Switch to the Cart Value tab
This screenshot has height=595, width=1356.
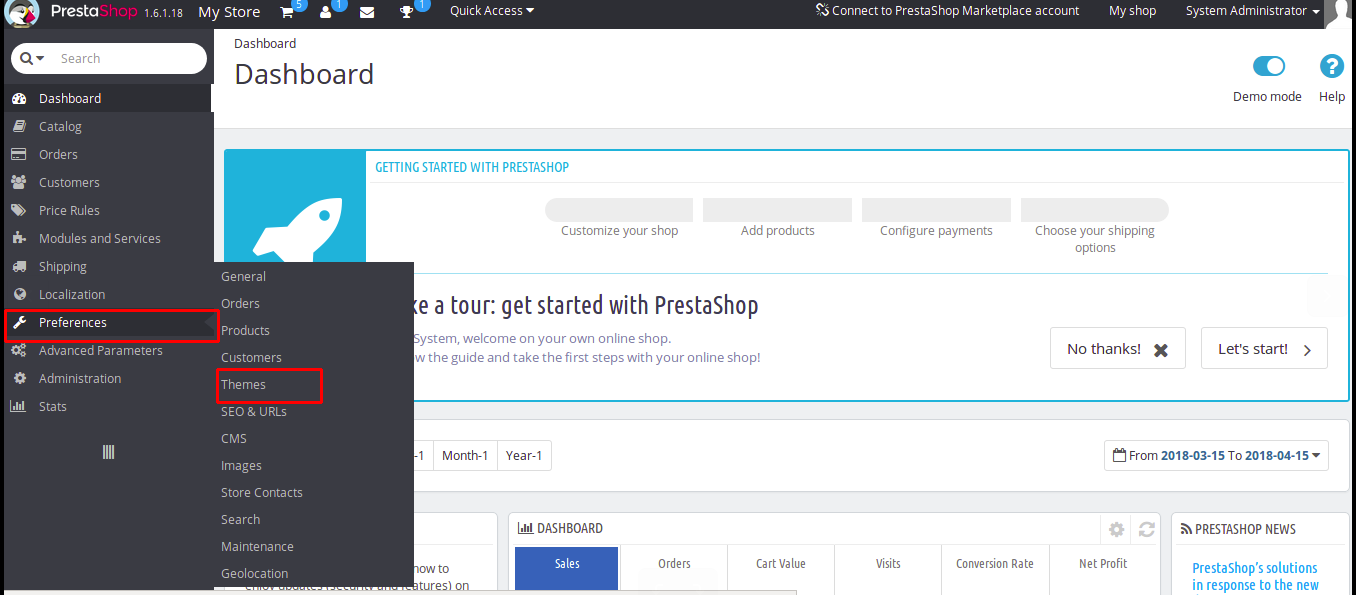click(x=781, y=570)
